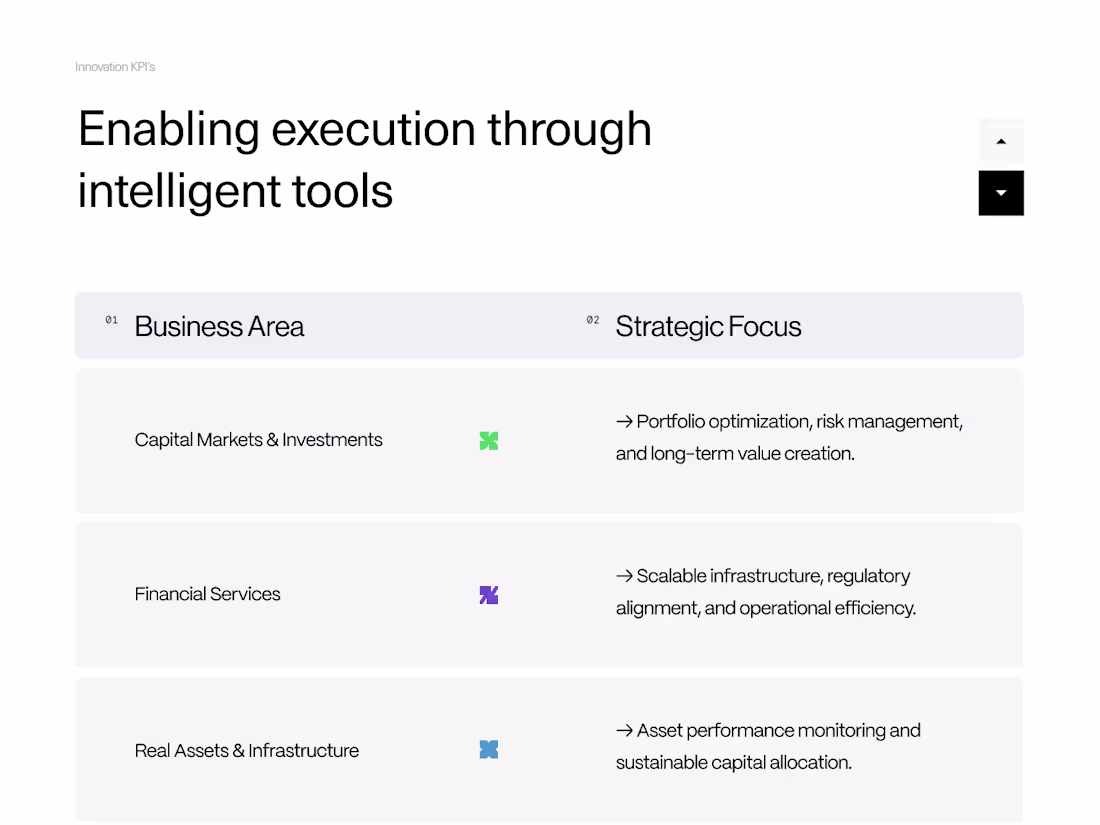Click the up arrow navigation button

[1001, 141]
